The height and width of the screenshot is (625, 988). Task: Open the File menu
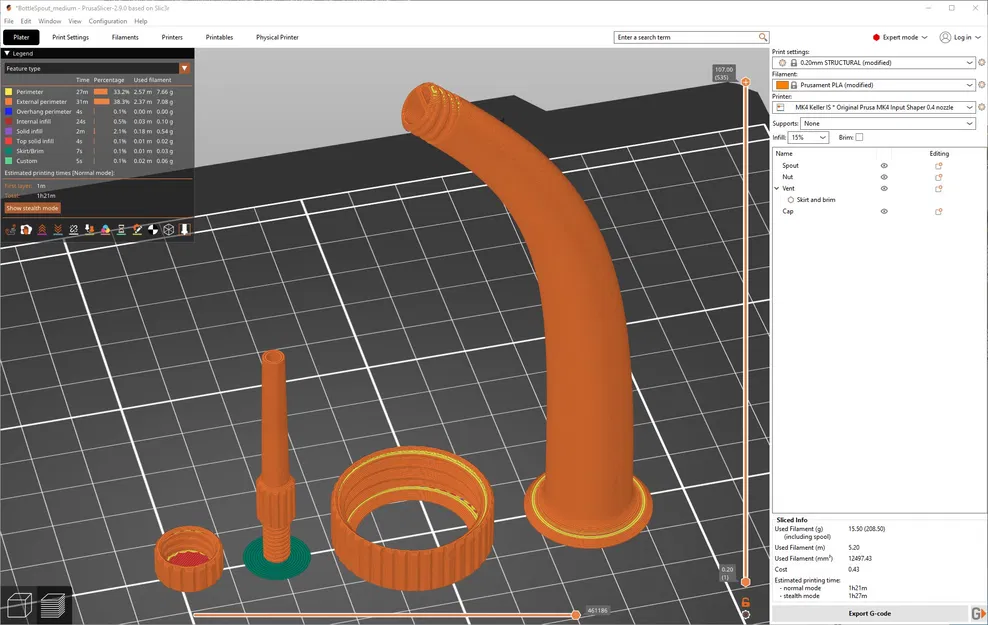click(9, 21)
